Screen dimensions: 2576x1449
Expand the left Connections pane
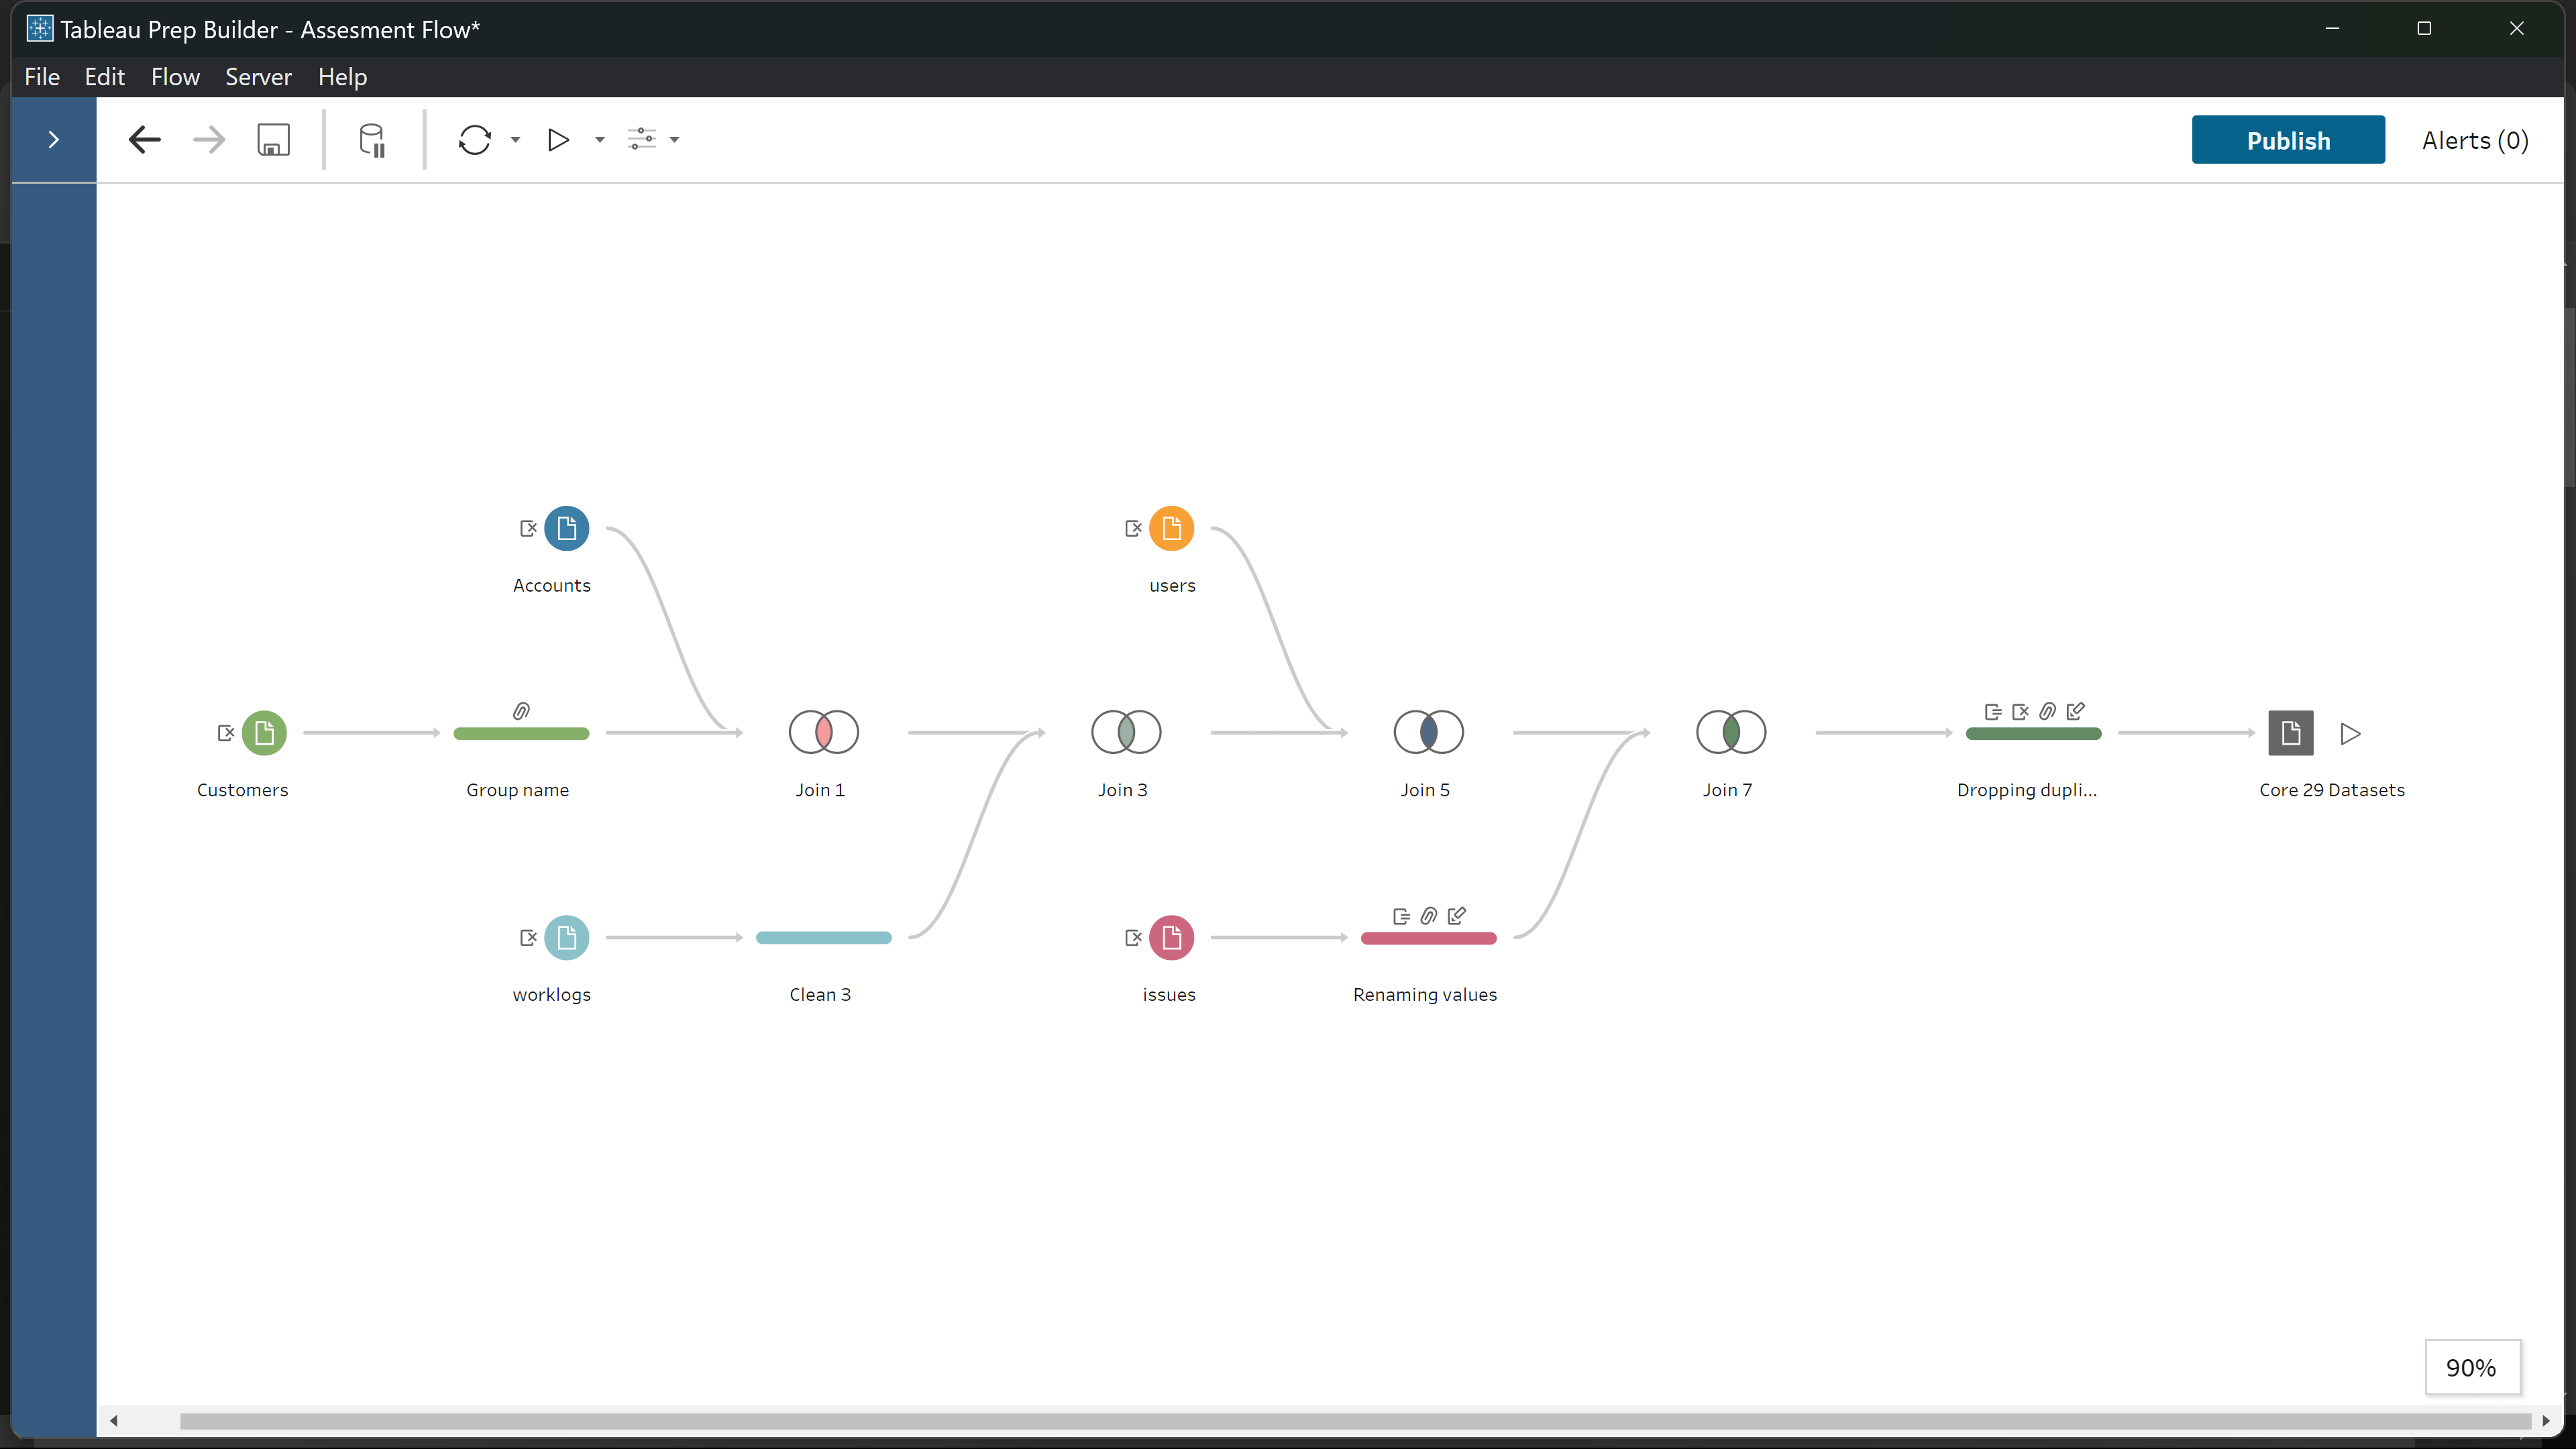coord(54,140)
